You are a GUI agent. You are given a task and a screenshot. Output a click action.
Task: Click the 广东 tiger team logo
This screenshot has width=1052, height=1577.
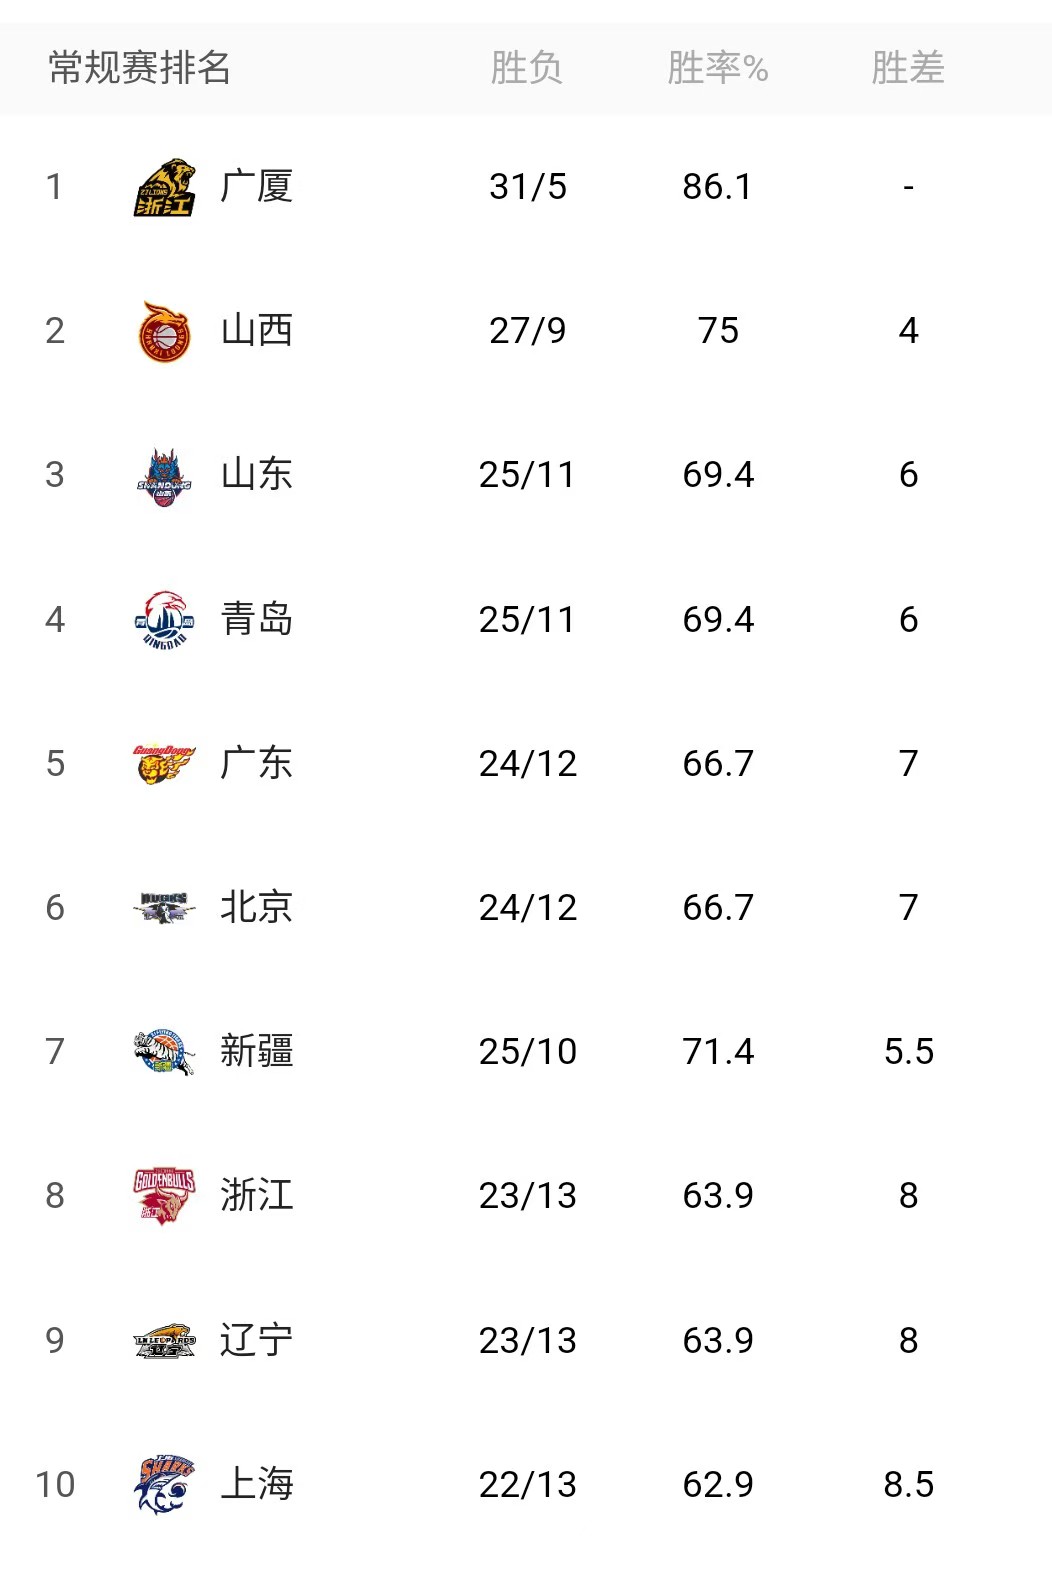click(164, 764)
